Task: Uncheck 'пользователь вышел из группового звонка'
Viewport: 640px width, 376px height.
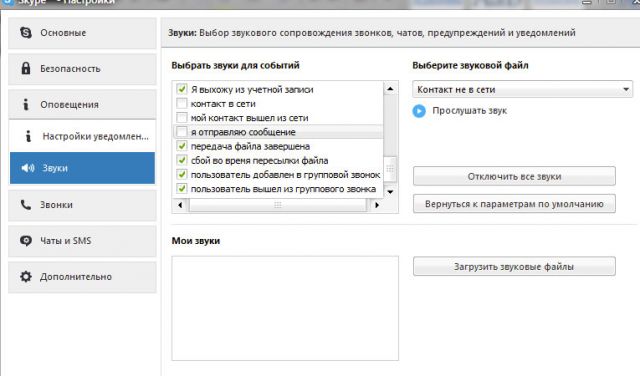Action: pos(182,189)
